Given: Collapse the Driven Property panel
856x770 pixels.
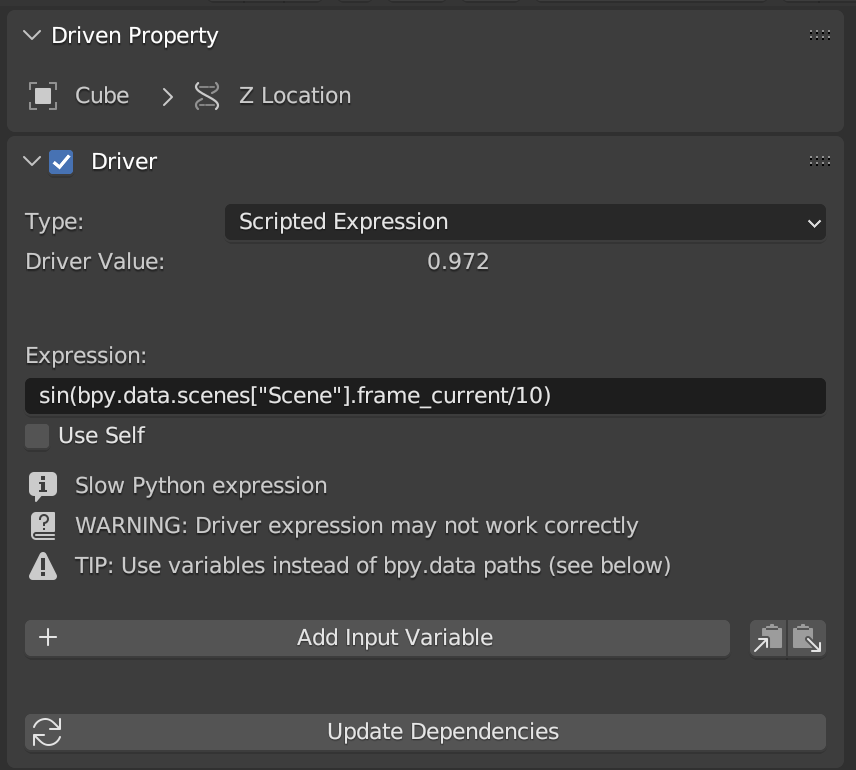Looking at the screenshot, I should tap(33, 36).
